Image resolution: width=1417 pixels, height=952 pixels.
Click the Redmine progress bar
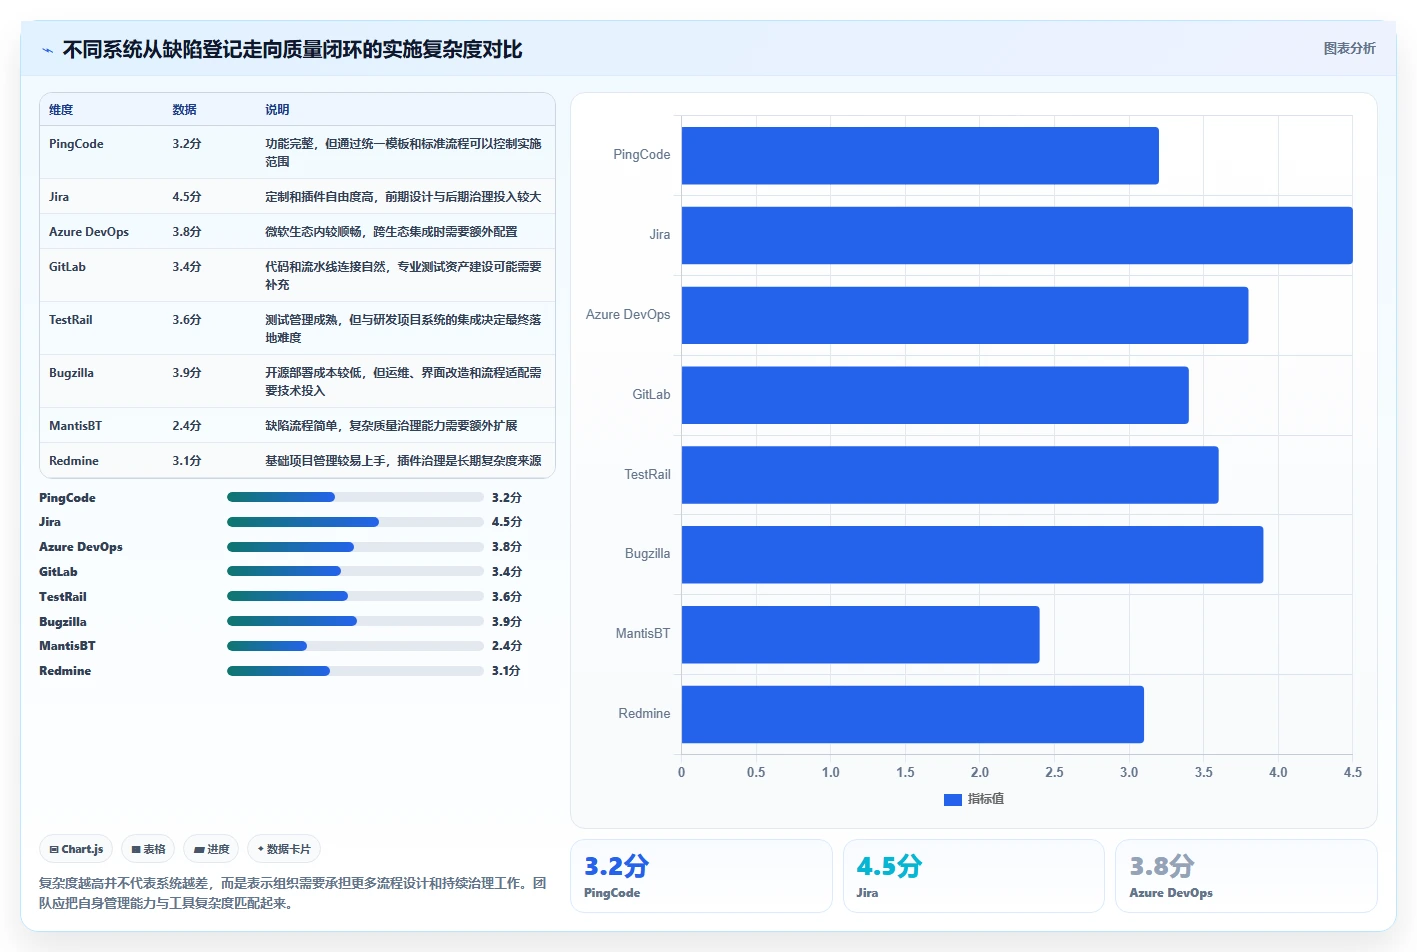point(355,671)
